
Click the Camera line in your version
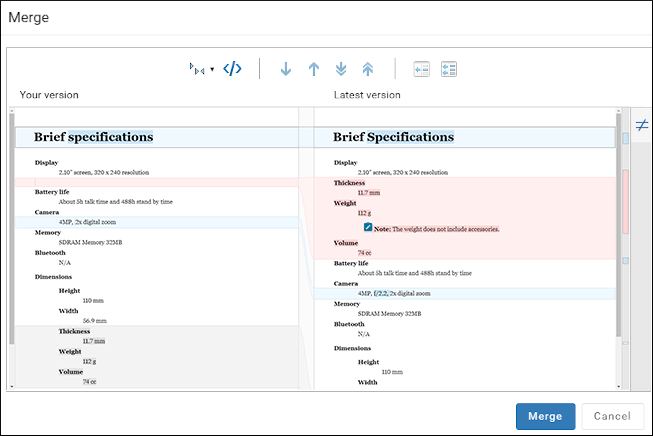[x=47, y=212]
